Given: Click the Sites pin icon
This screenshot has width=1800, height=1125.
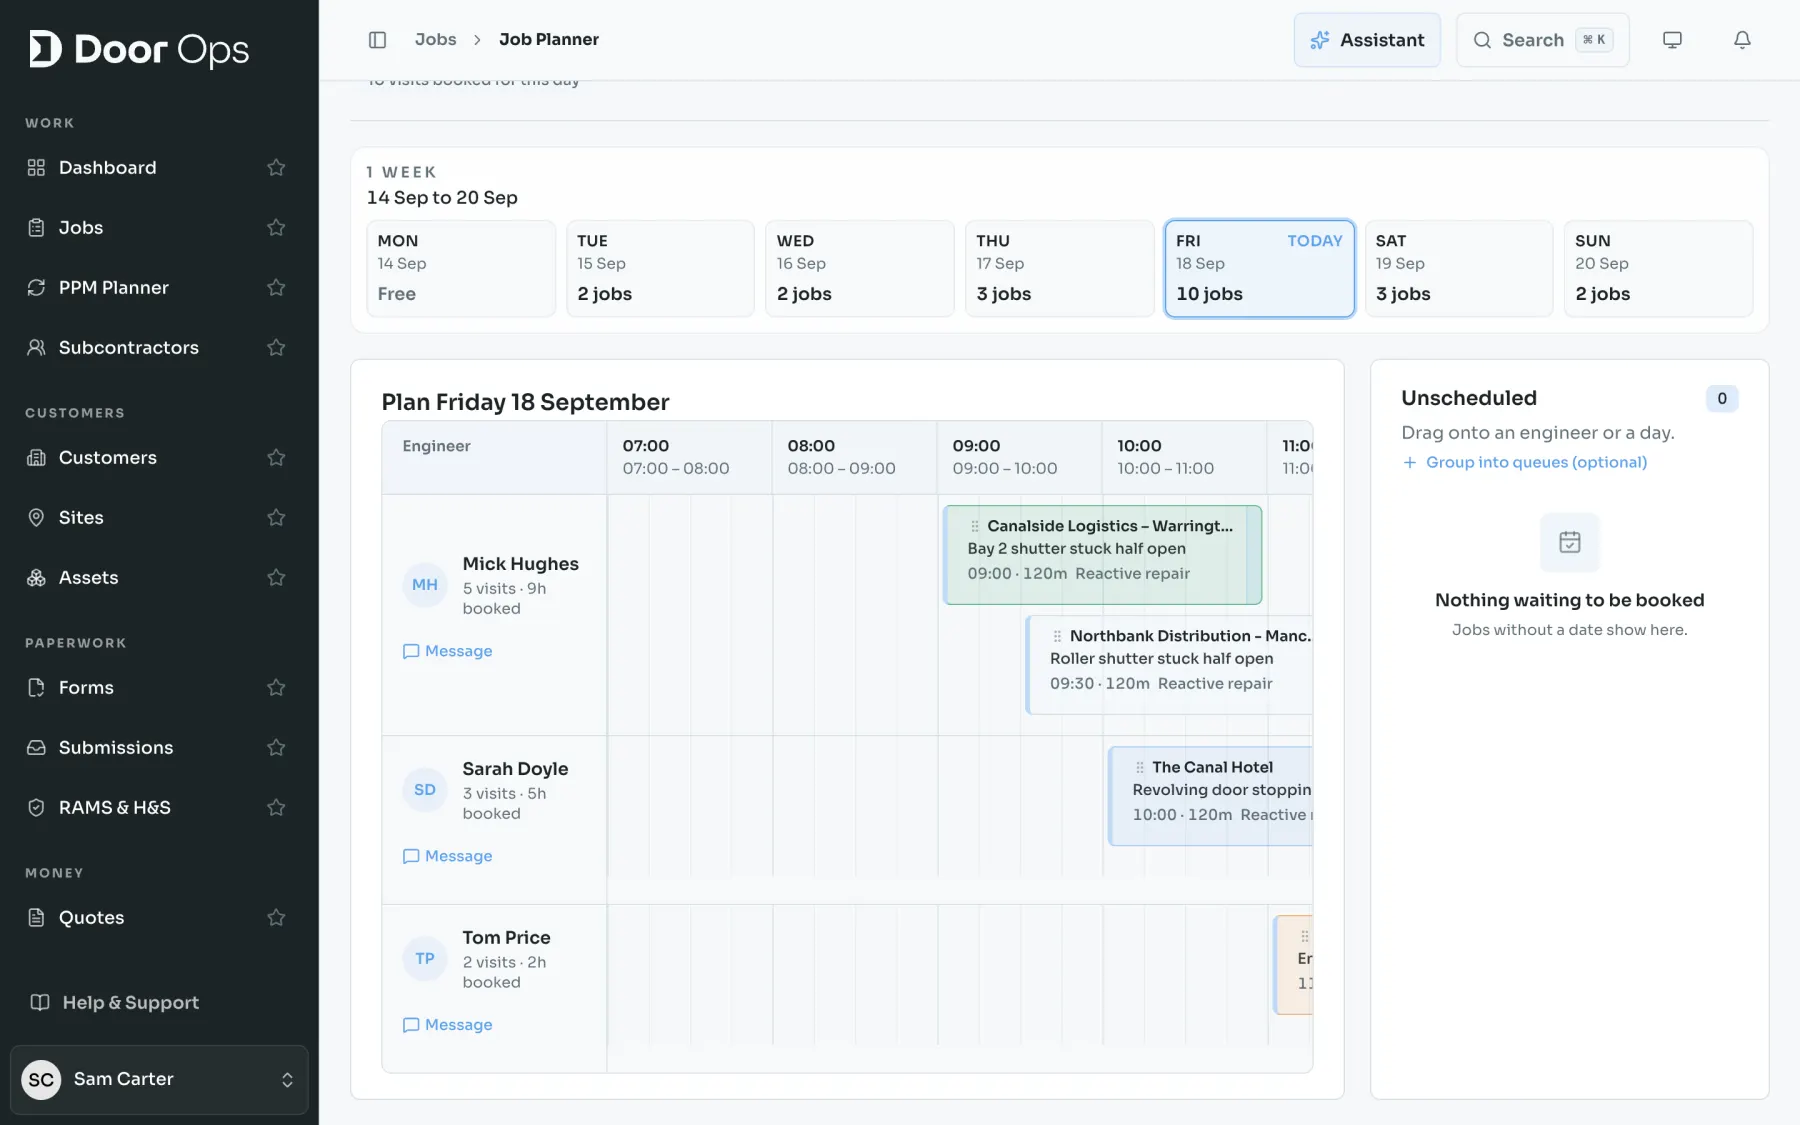Looking at the screenshot, I should tap(36, 517).
